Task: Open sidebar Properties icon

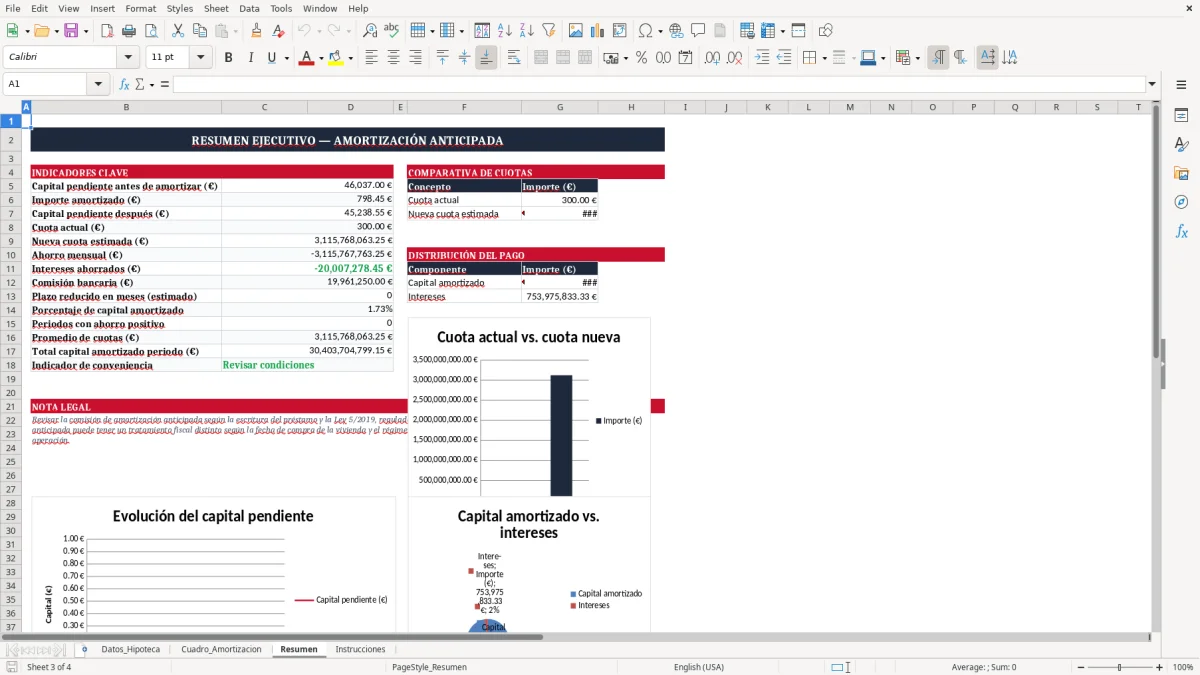Action: pyautogui.click(x=1181, y=116)
